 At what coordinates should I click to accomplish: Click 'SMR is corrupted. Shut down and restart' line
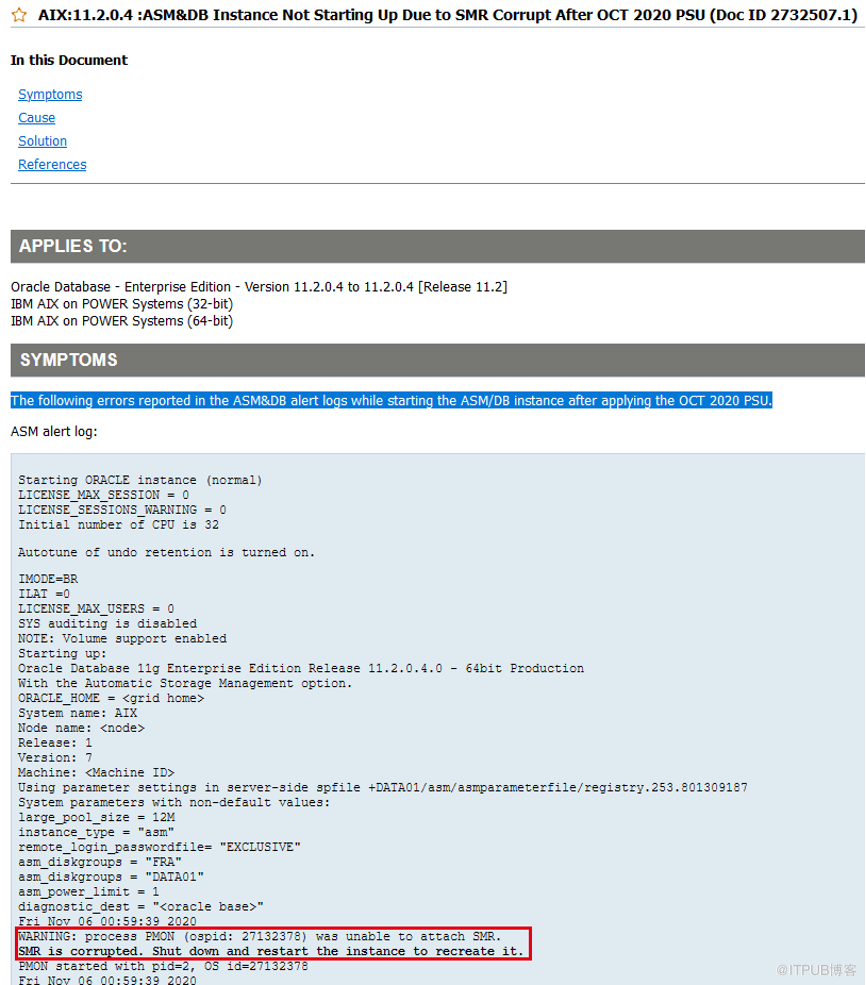tap(271, 952)
